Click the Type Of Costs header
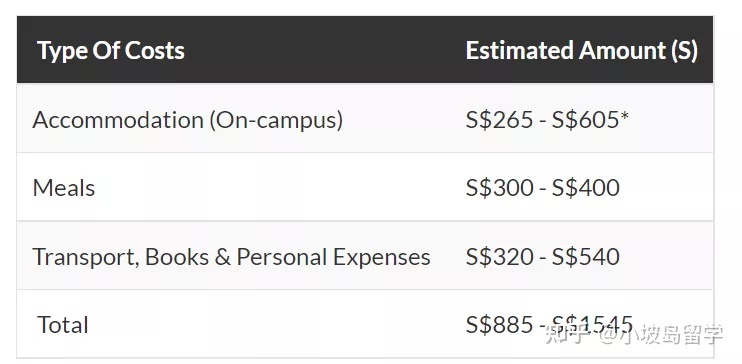This screenshot has width=742, height=364. pyautogui.click(x=111, y=51)
